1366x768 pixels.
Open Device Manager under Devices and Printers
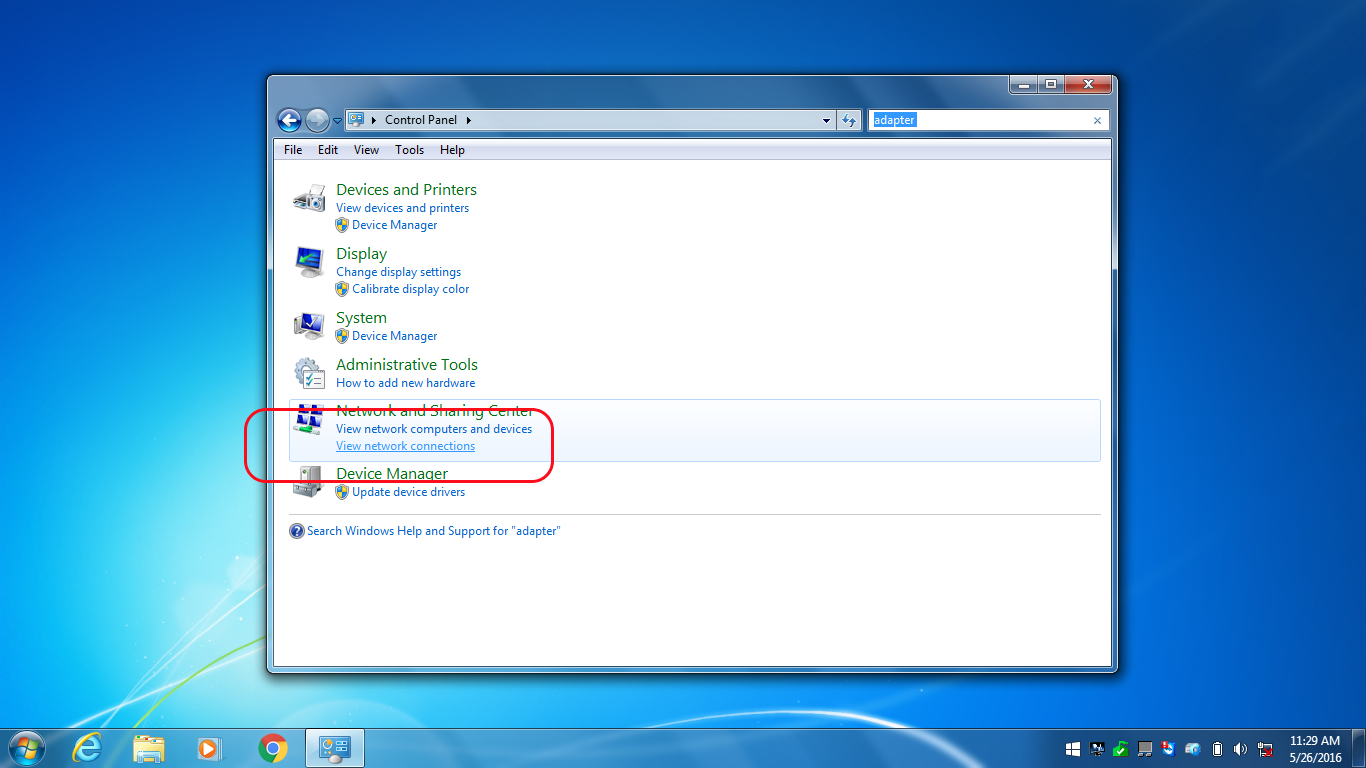394,225
